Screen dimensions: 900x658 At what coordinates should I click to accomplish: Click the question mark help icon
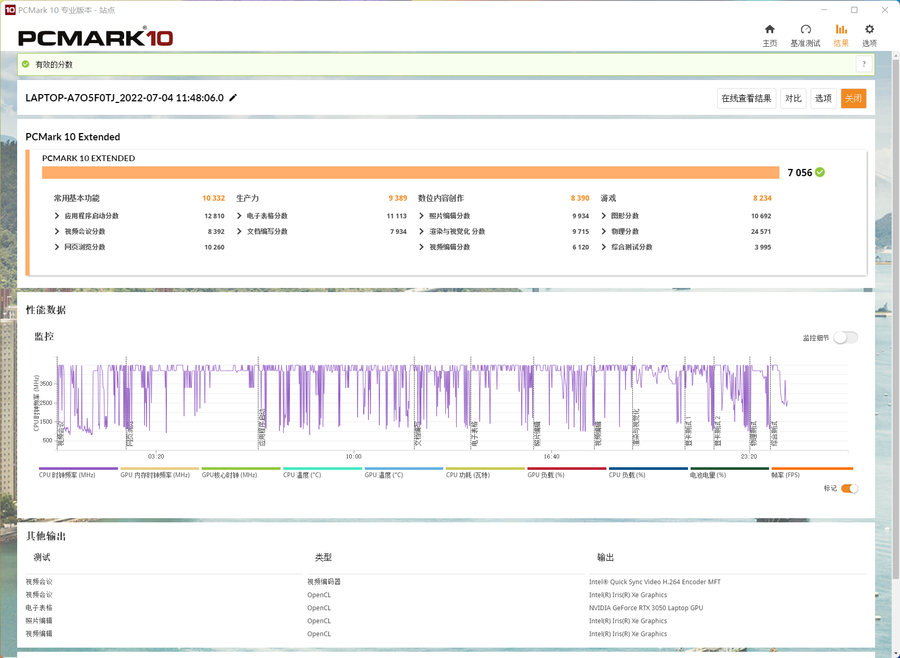pyautogui.click(x=863, y=64)
